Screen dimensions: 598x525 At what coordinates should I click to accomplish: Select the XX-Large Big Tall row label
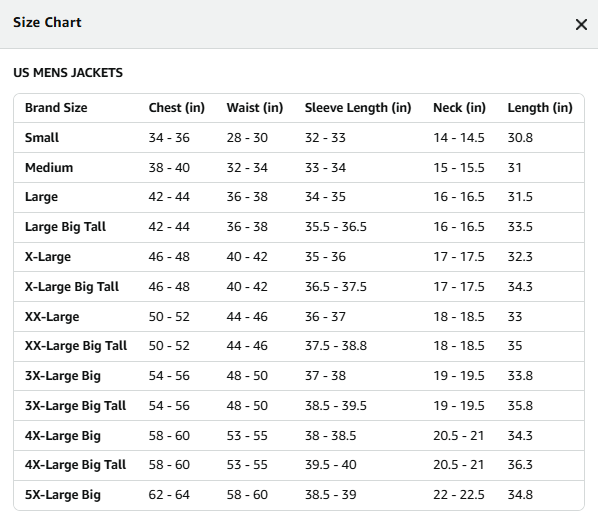click(76, 346)
